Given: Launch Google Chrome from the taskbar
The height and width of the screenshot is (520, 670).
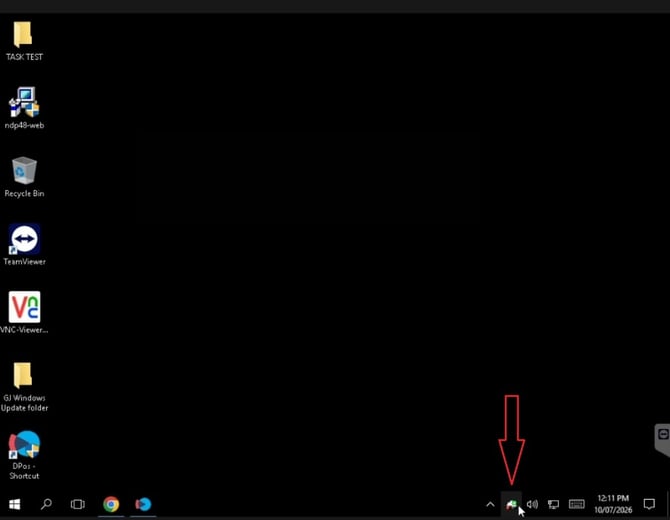Looking at the screenshot, I should [111, 504].
